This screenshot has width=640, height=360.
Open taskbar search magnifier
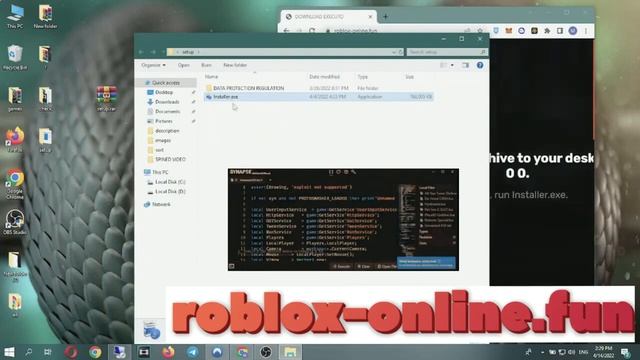click(x=29, y=352)
